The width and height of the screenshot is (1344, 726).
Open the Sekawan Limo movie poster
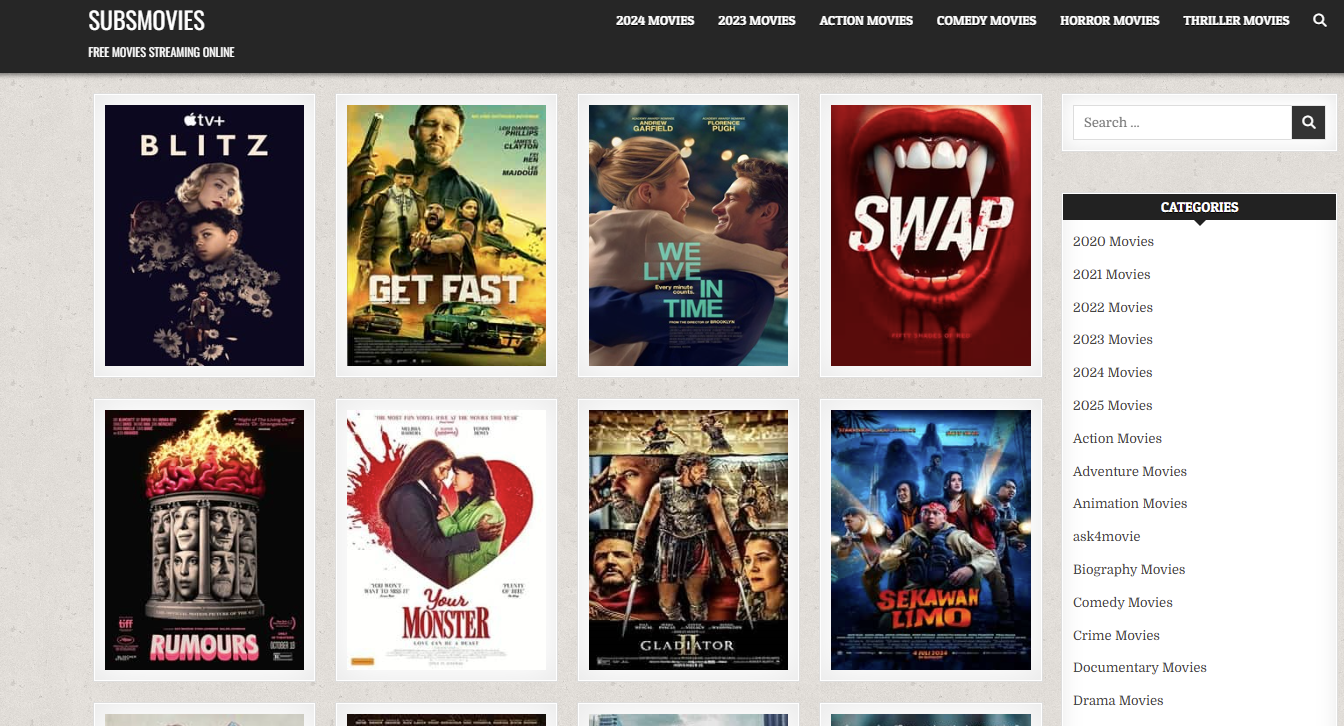click(930, 540)
